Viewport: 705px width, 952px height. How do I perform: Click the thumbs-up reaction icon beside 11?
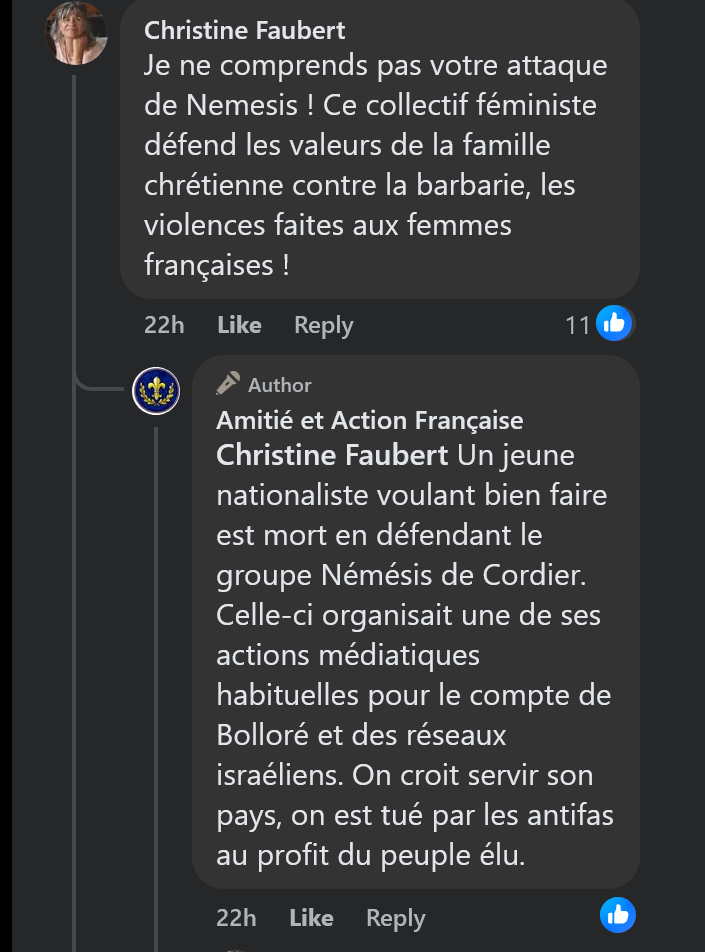[x=614, y=323]
